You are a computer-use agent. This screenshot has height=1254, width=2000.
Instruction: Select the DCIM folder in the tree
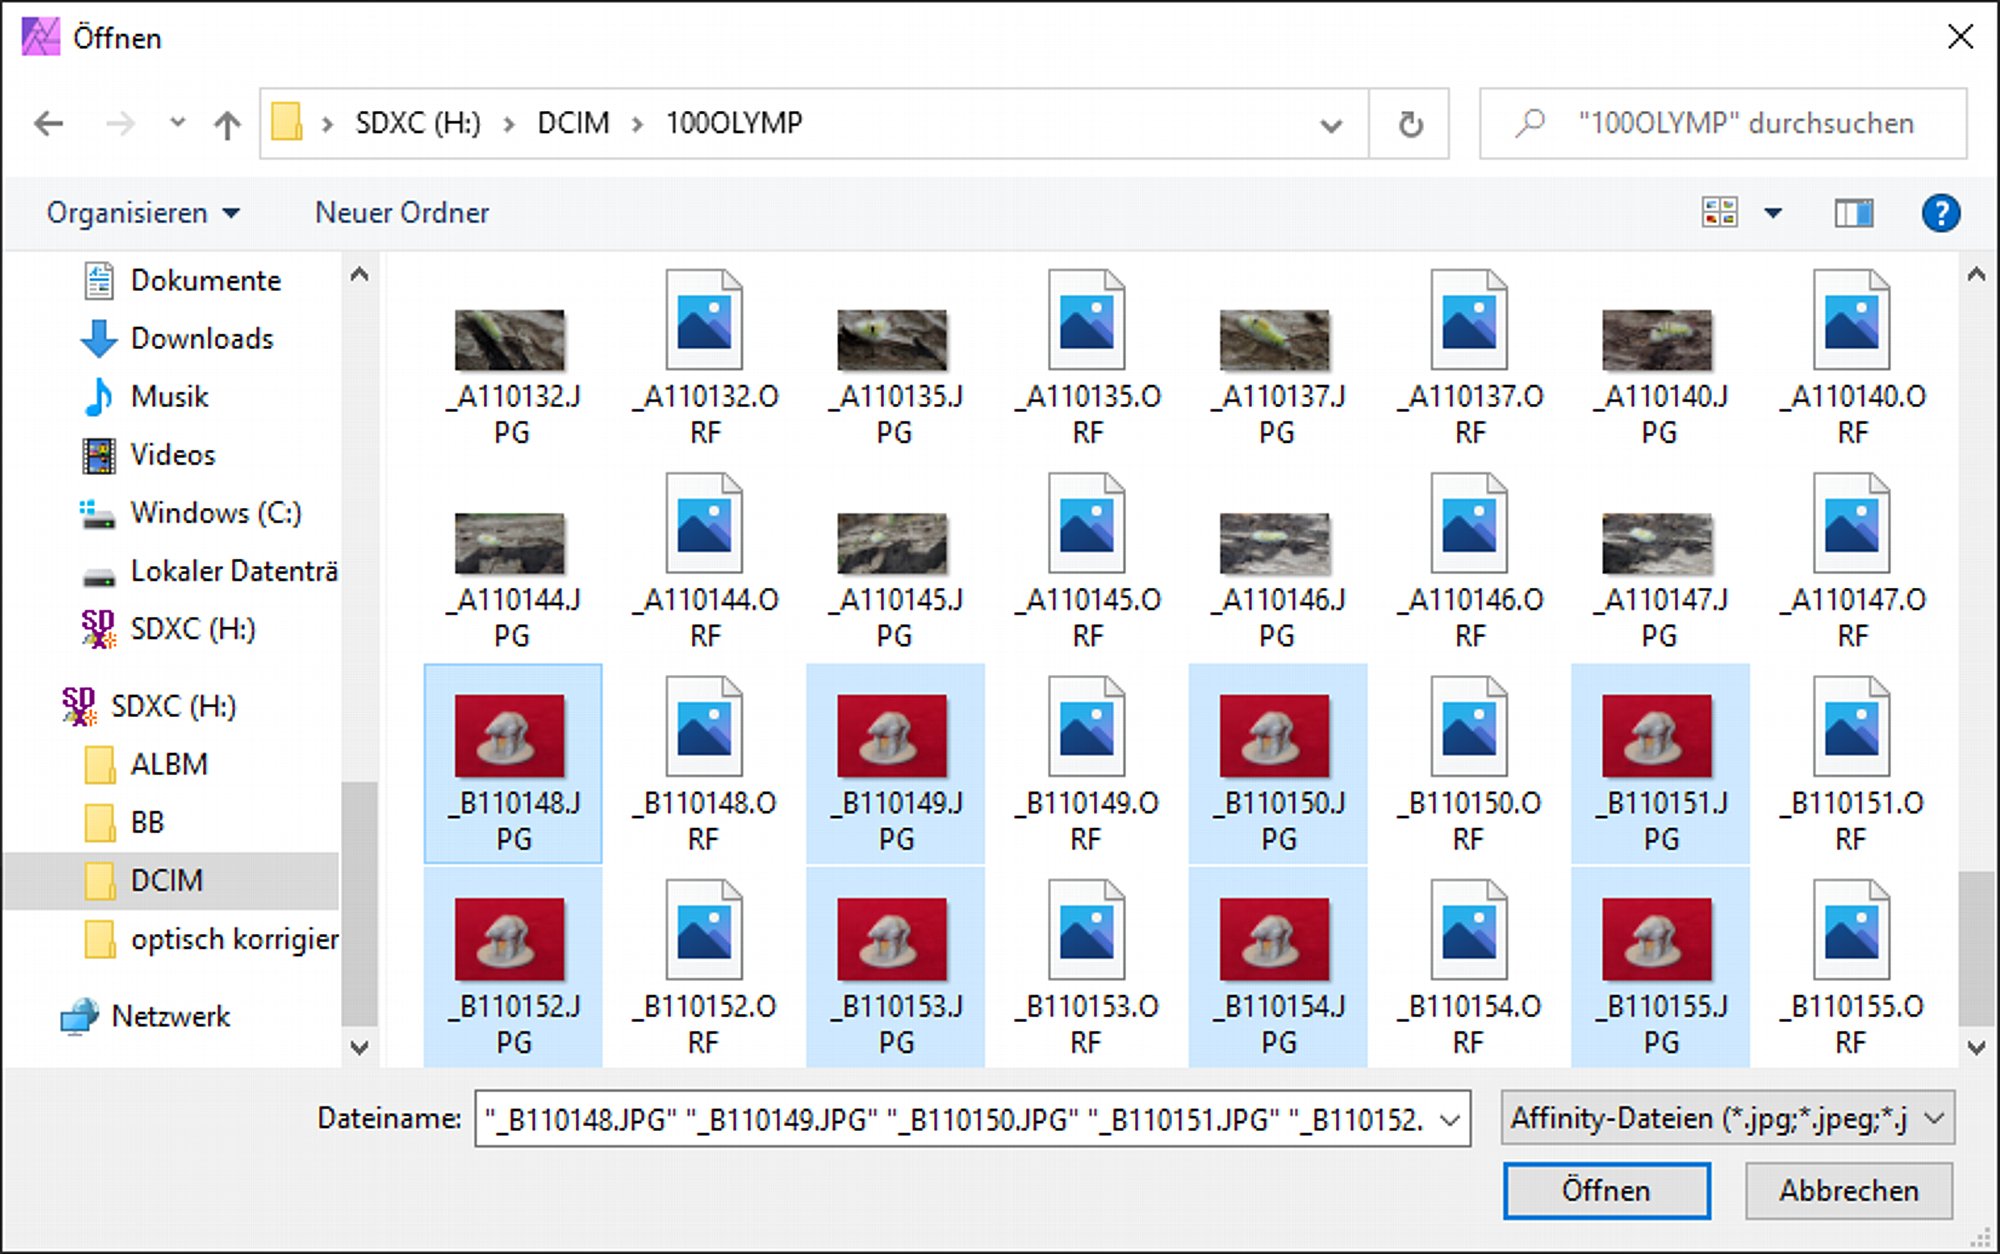pyautogui.click(x=166, y=881)
